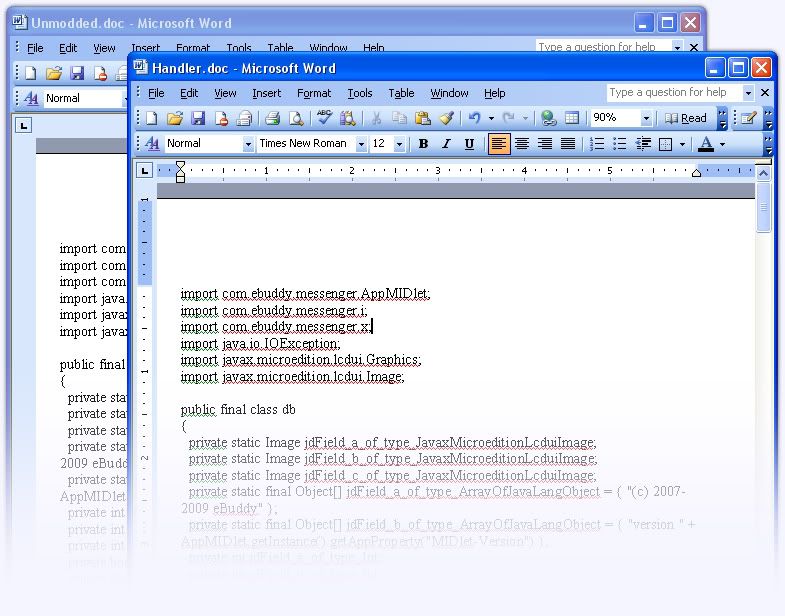Image resolution: width=785 pixels, height=616 pixels.
Task: Click the Insert Hyperlink globe icon
Action: click(549, 118)
